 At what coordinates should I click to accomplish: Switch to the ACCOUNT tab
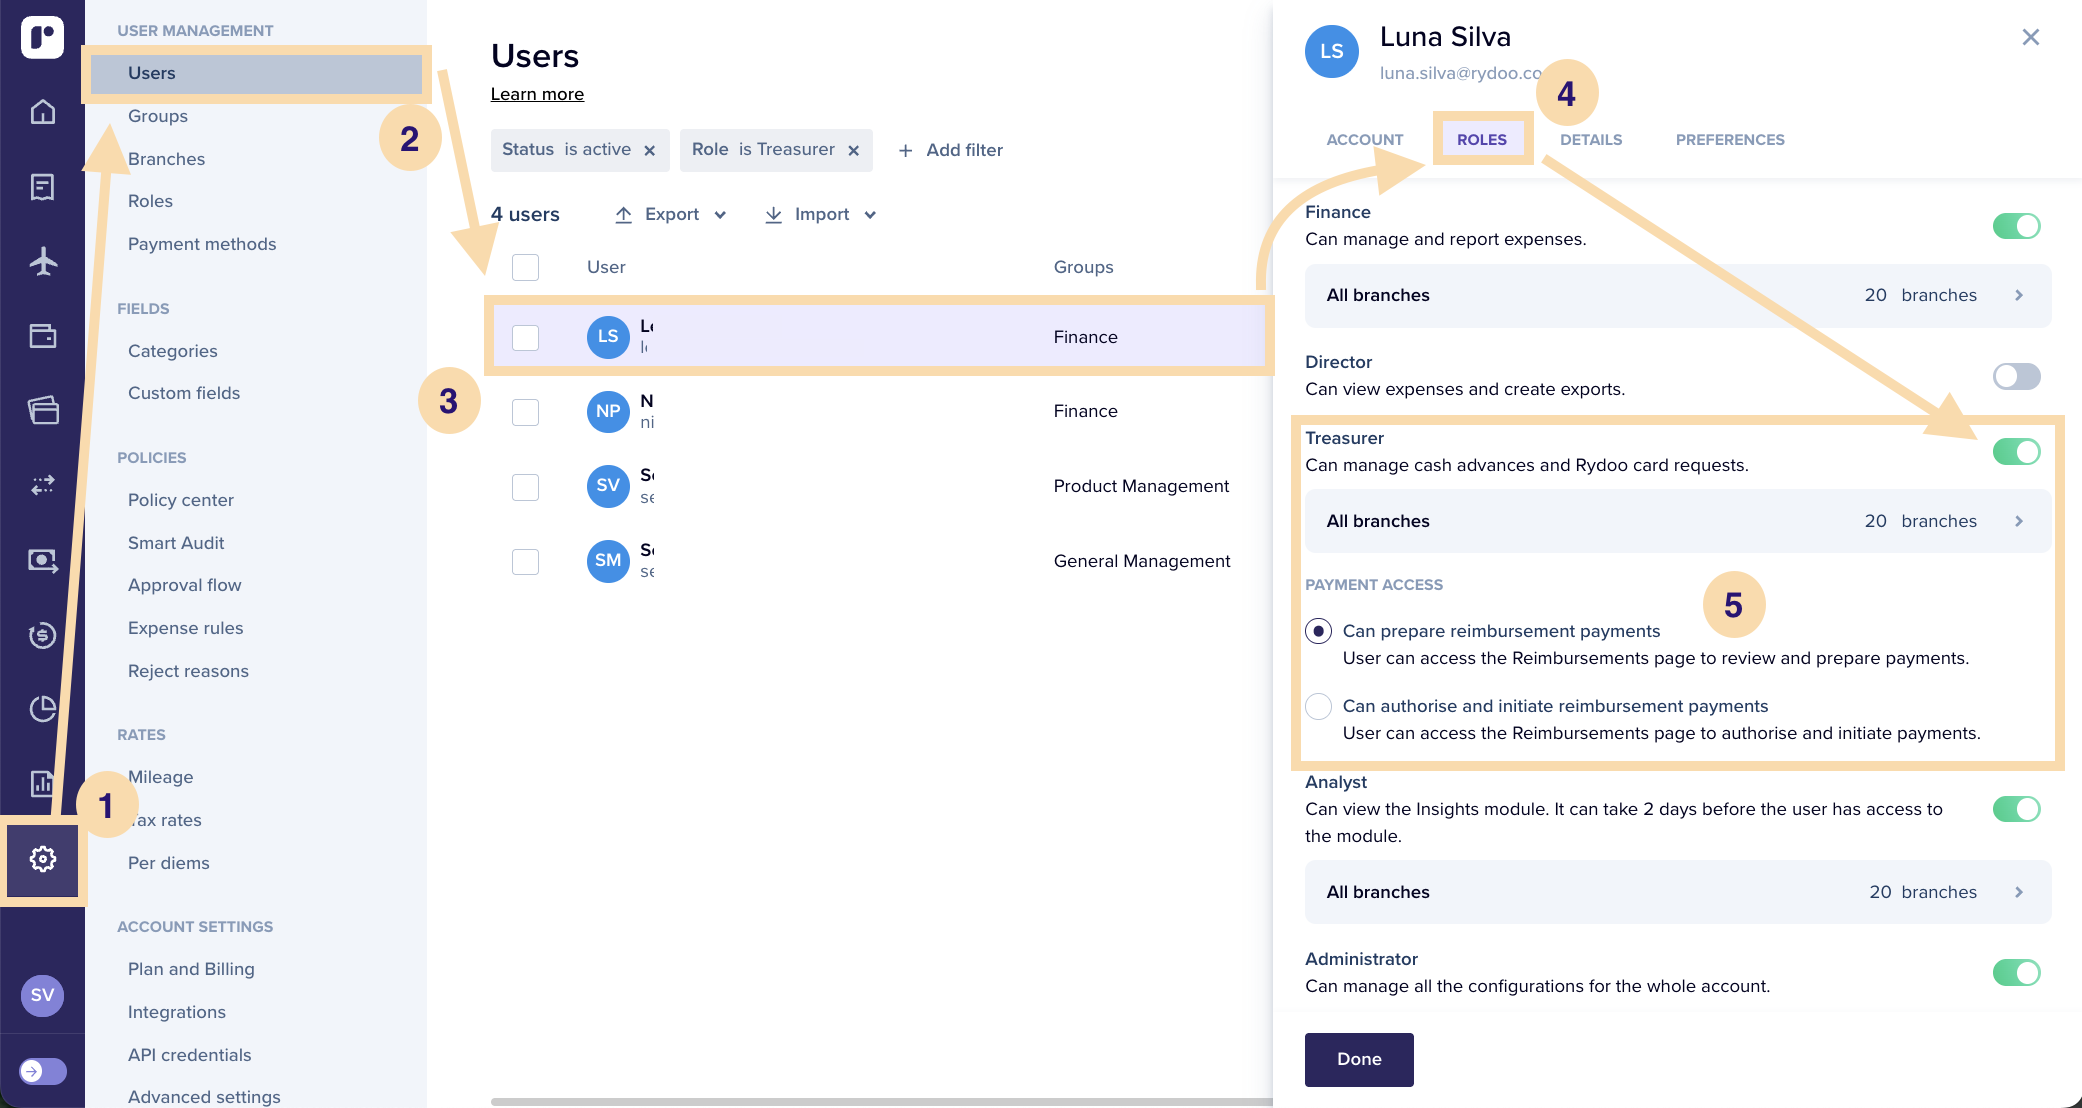1364,140
